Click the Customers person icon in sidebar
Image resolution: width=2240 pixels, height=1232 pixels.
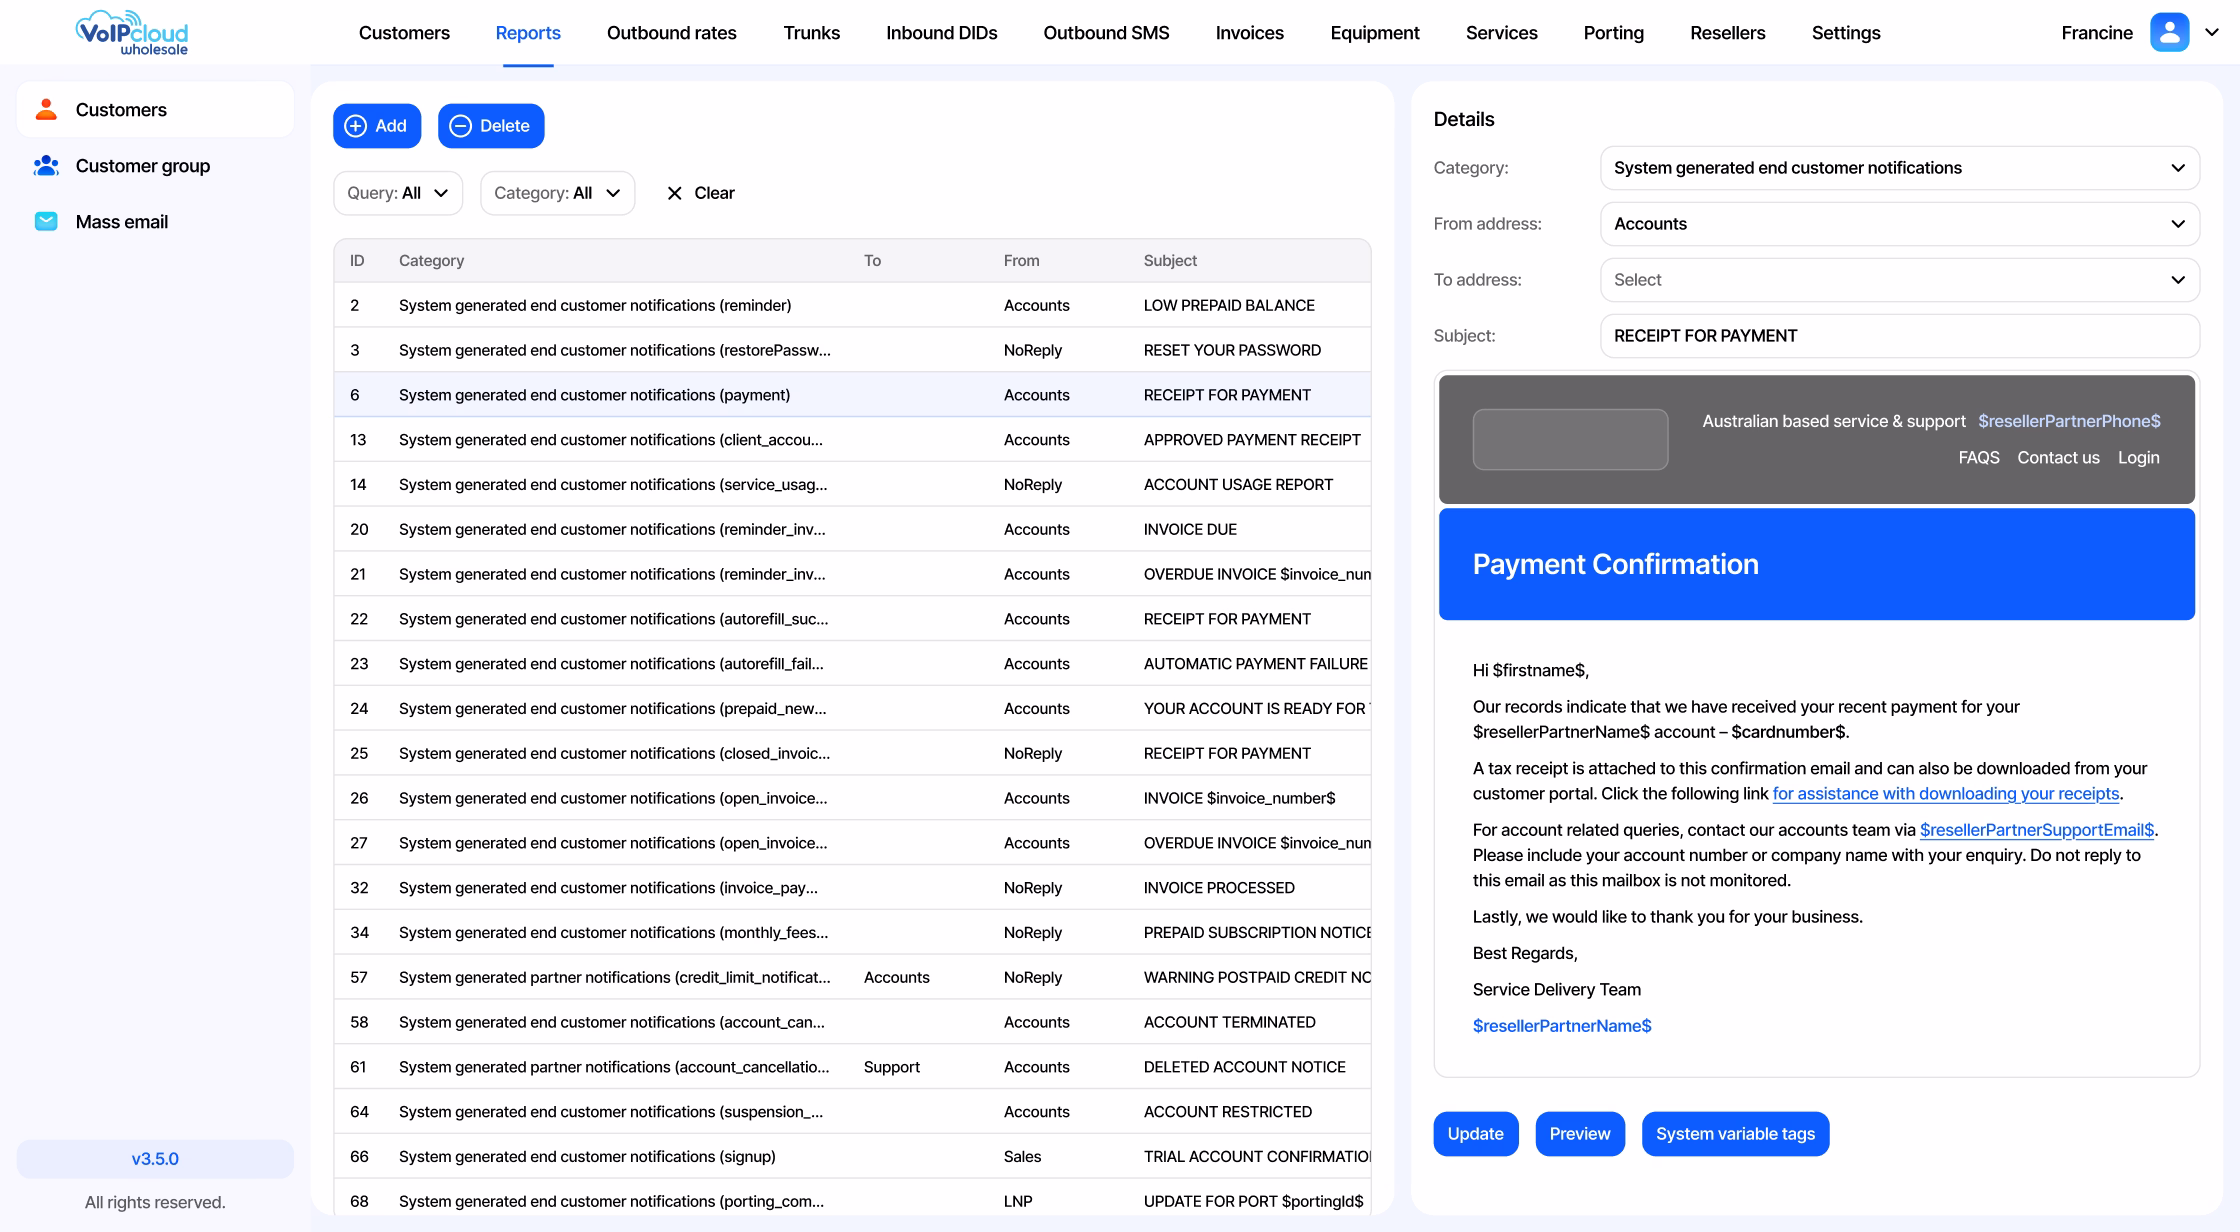[x=46, y=109]
